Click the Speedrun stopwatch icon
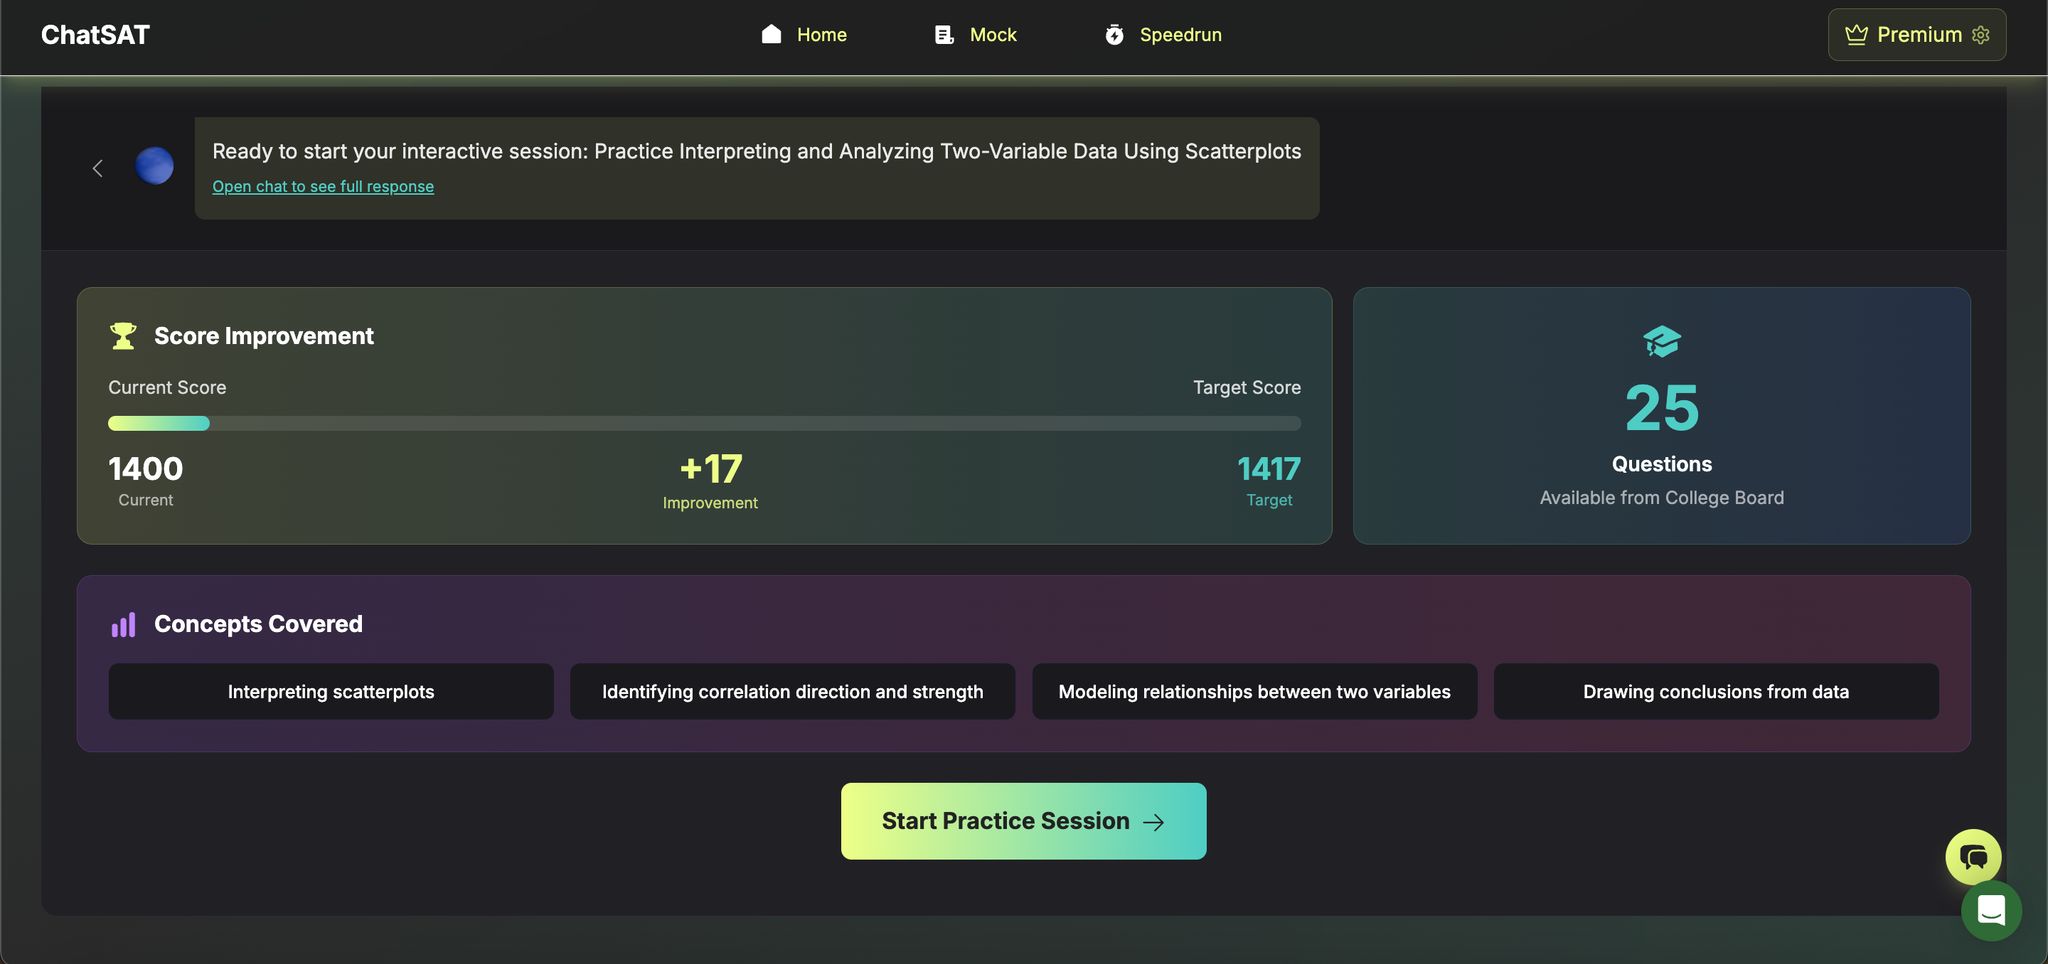The image size is (2048, 964). [x=1114, y=35]
